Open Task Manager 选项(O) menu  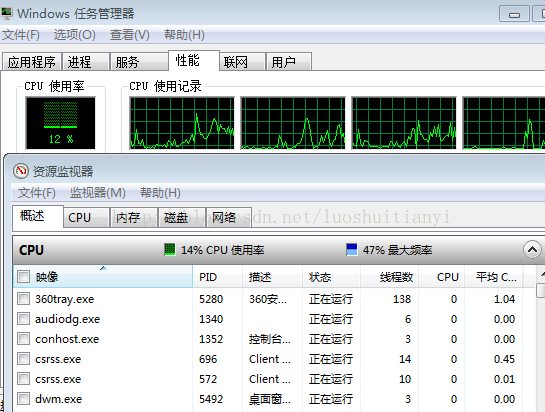click(74, 35)
